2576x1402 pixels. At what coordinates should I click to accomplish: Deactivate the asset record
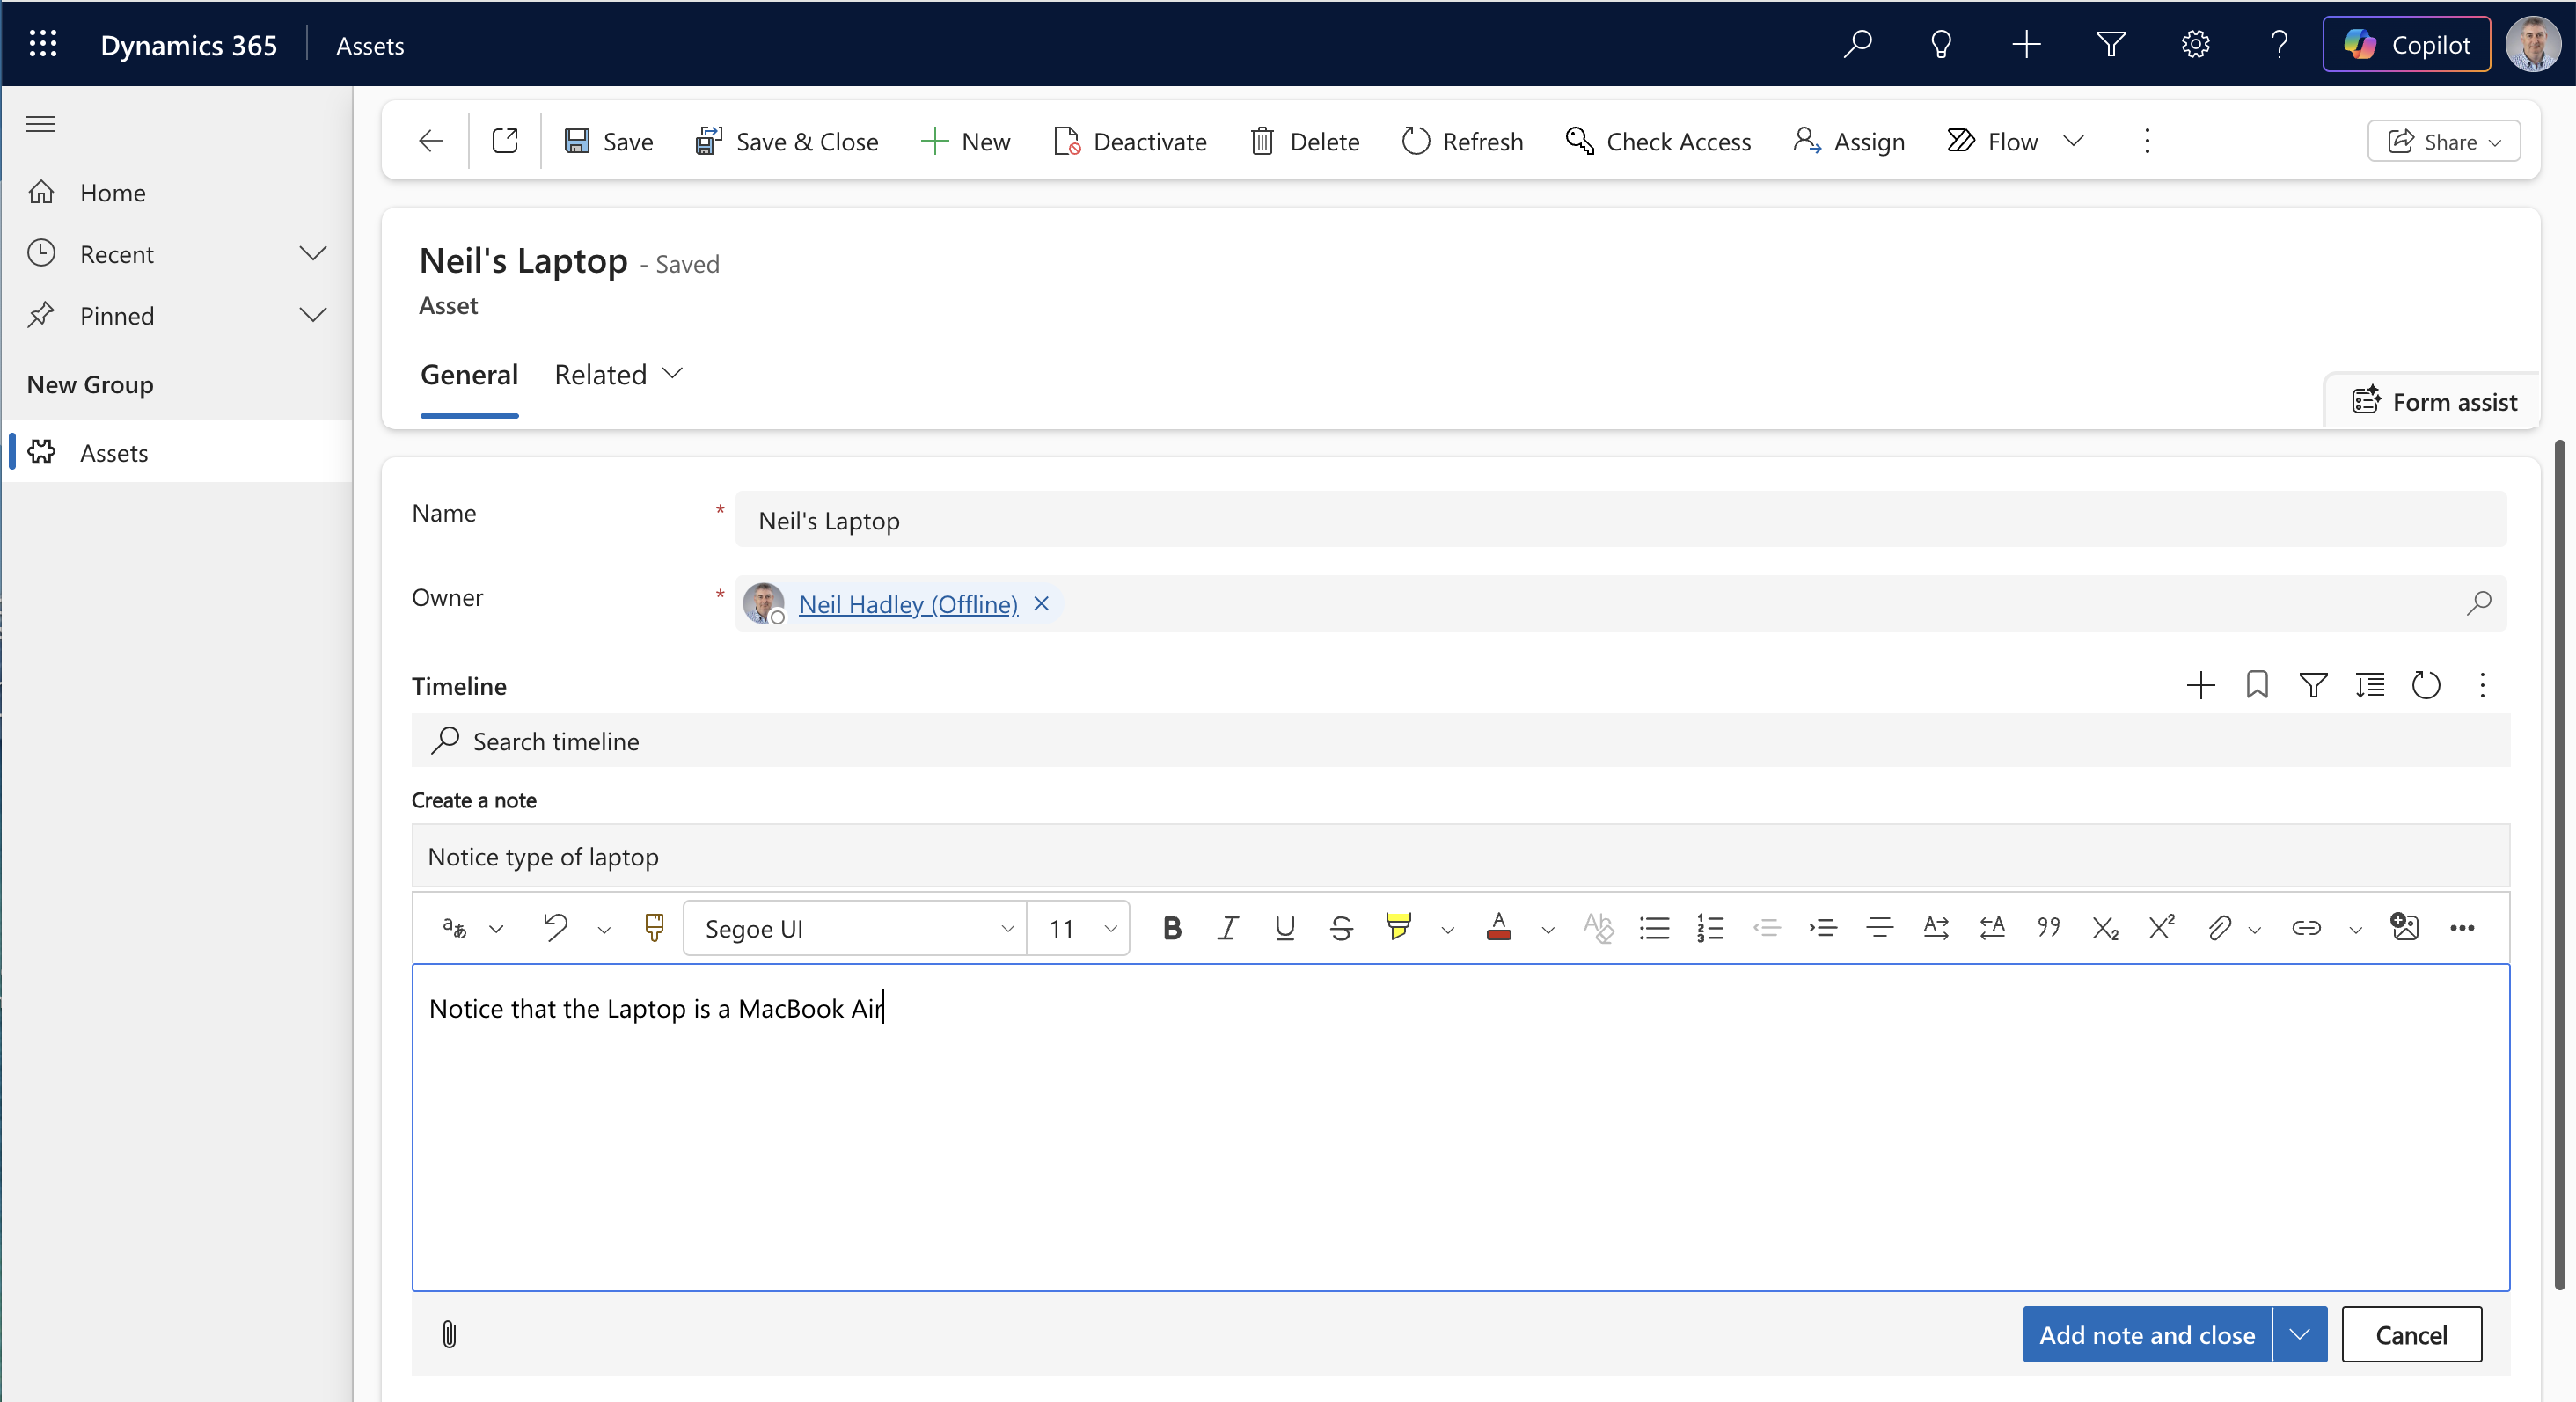pyautogui.click(x=1130, y=141)
